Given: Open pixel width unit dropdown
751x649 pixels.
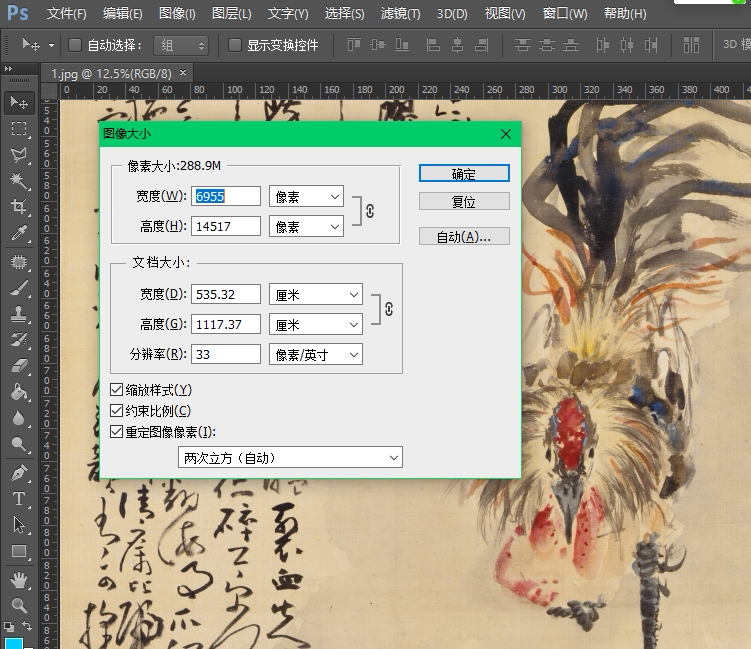Looking at the screenshot, I should [307, 196].
